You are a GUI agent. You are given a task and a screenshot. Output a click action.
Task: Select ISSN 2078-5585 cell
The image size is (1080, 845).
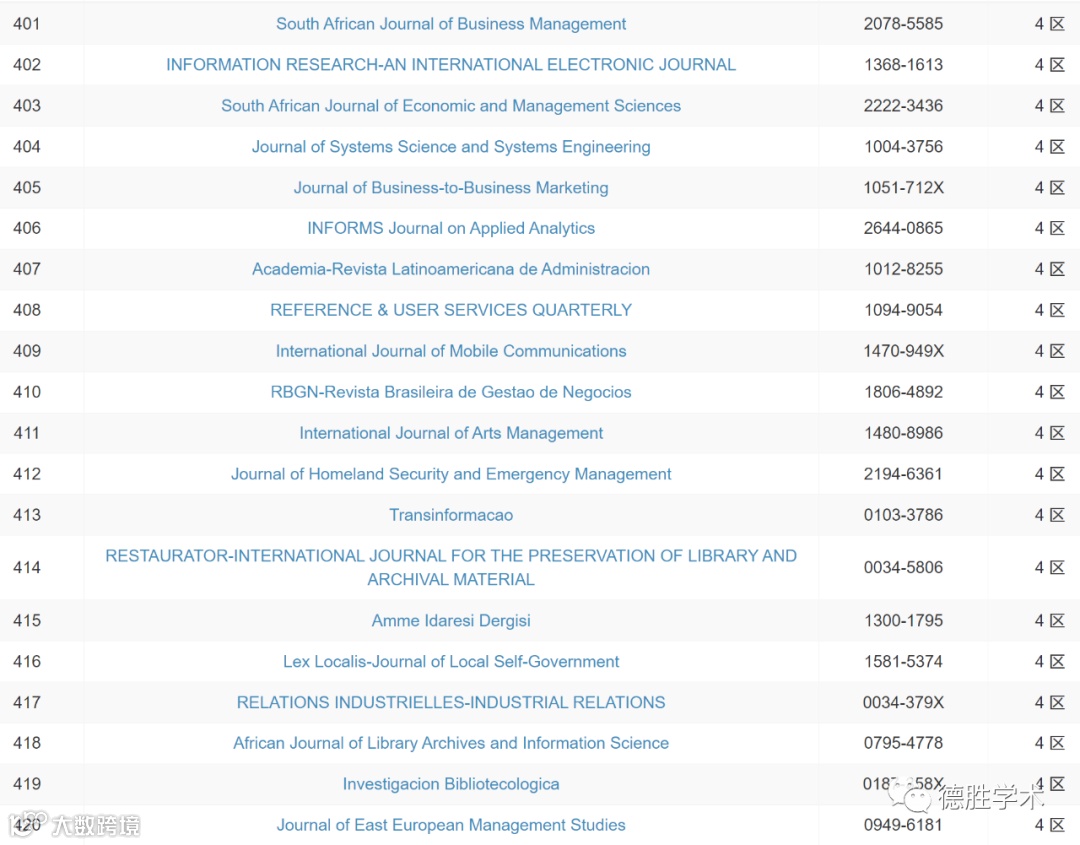point(903,24)
